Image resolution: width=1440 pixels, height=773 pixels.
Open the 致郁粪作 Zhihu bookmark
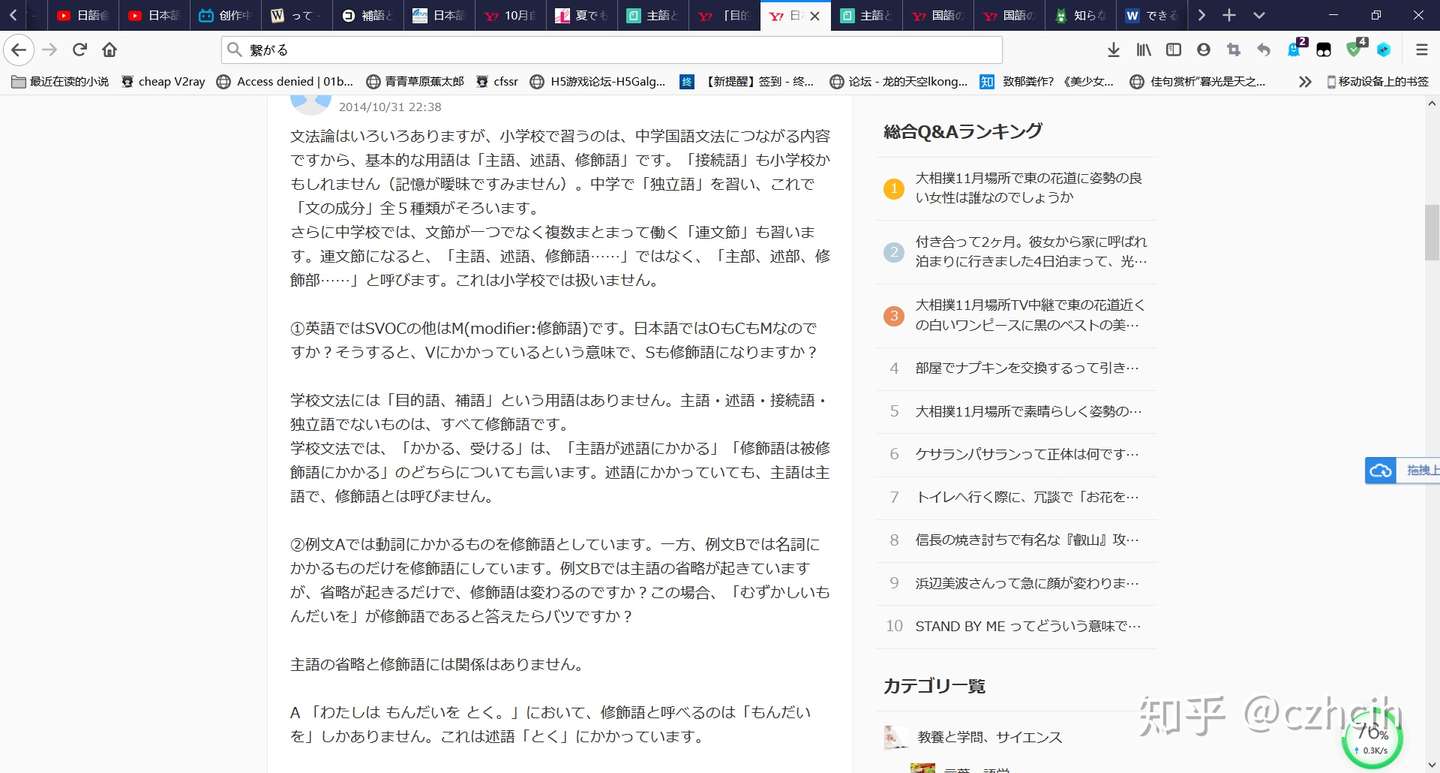(1048, 82)
